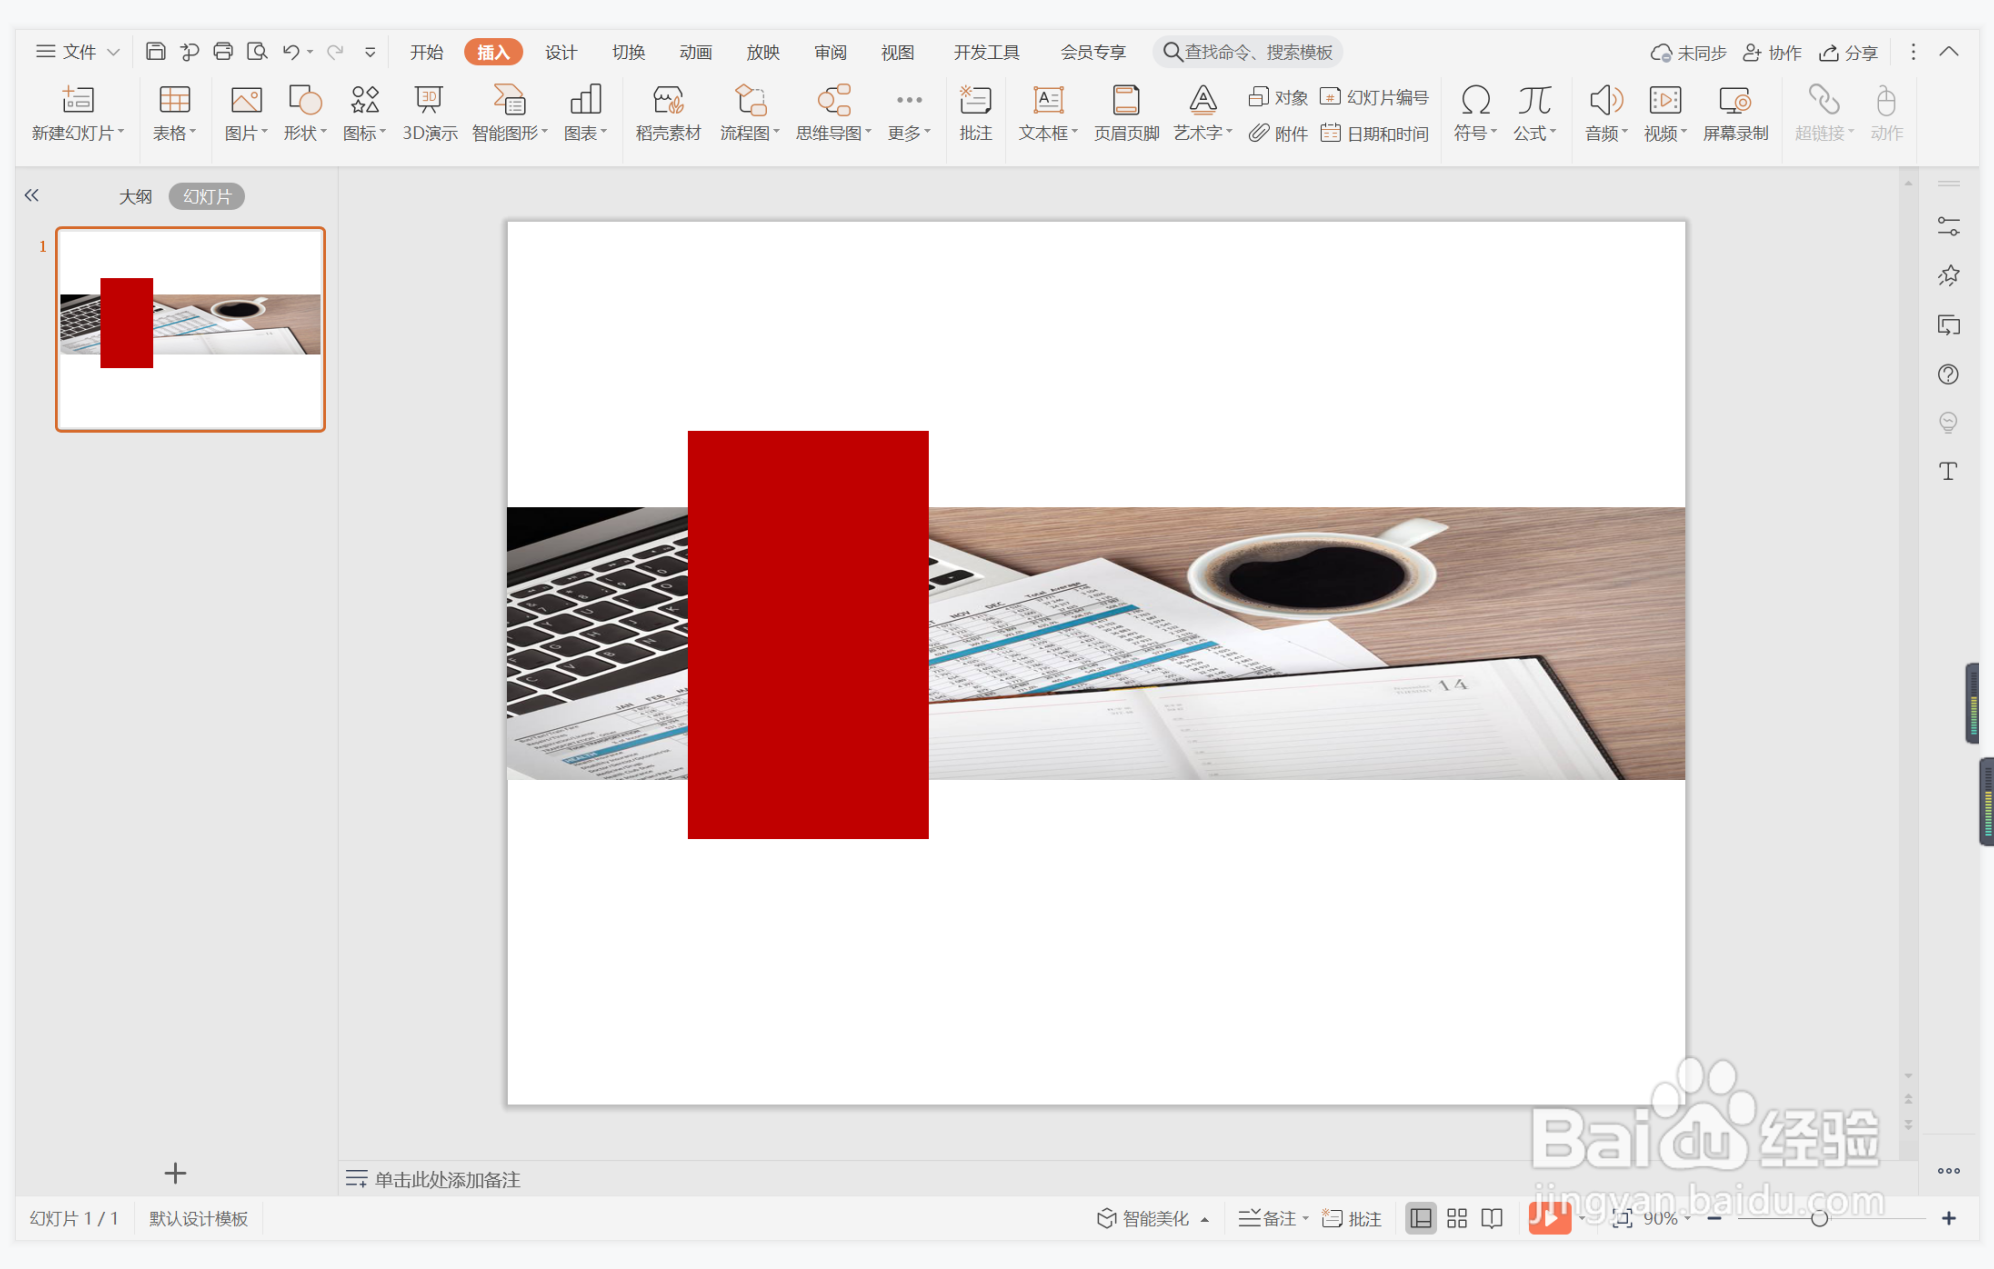Viewport: 1994px width, 1269px height.
Task: Open the 图片 picture dropdown
Action: click(246, 133)
